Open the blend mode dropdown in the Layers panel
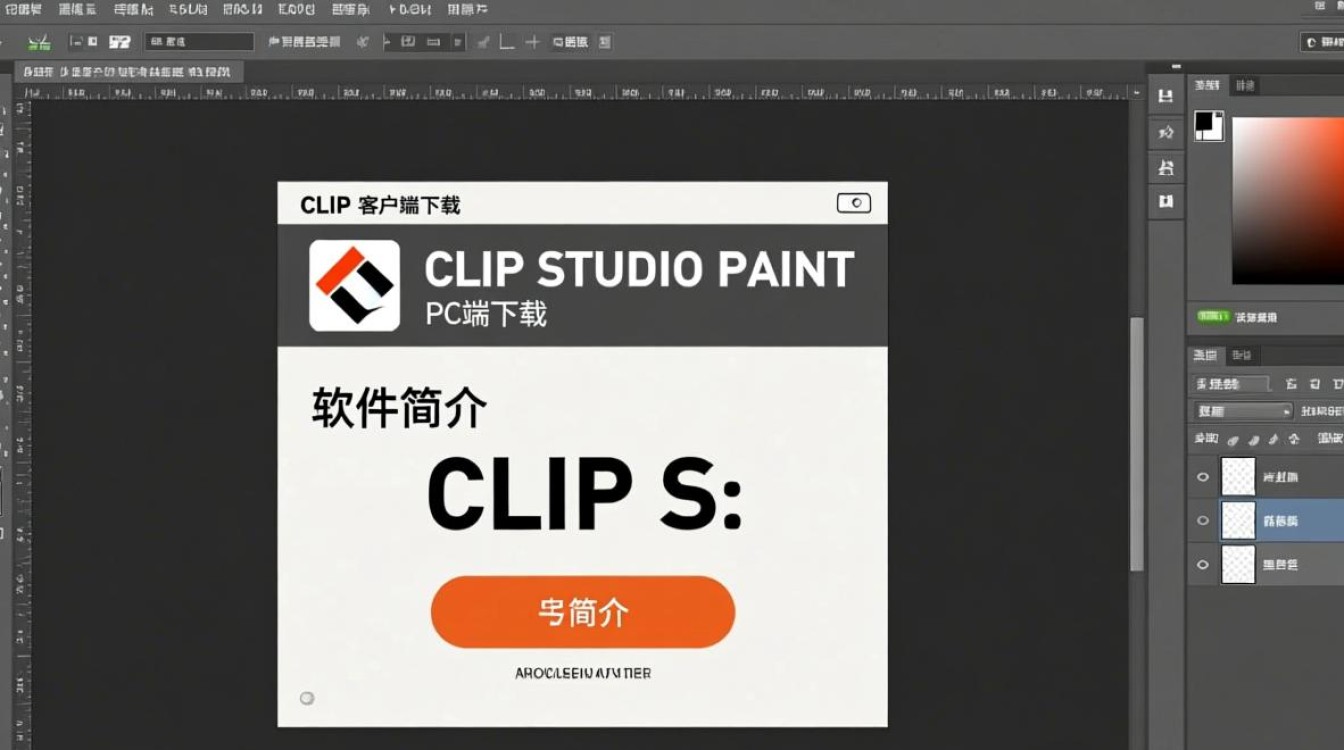The width and height of the screenshot is (1344, 750). pos(1240,410)
